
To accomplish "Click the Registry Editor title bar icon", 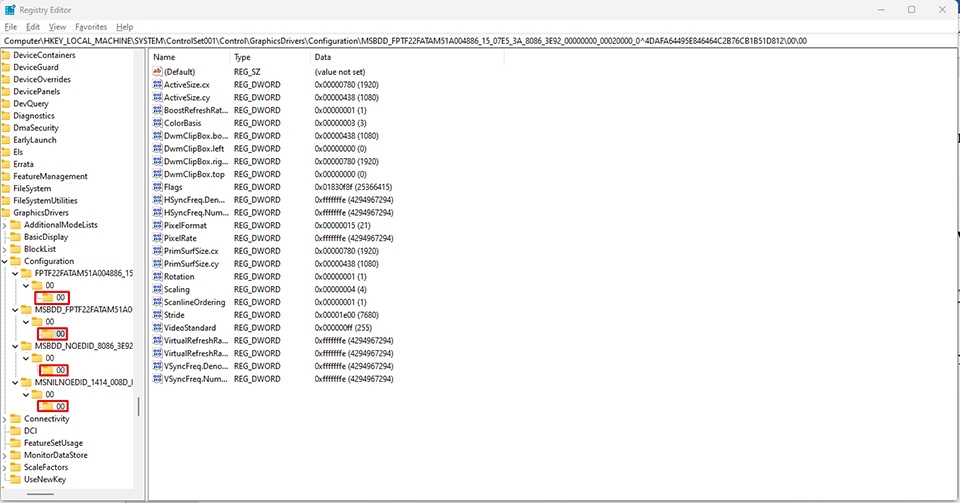I will 10,10.
